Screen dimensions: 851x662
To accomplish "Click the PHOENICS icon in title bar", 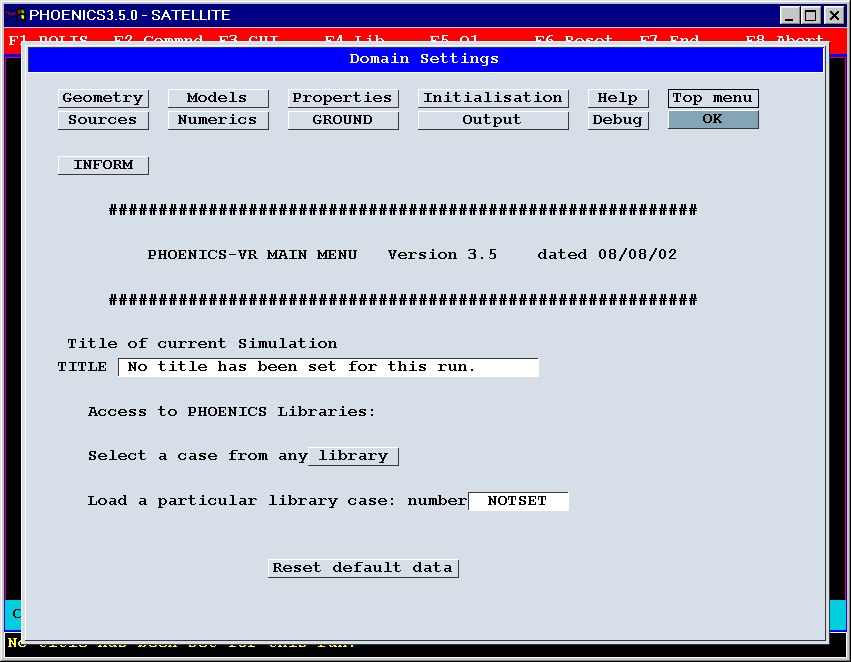I will coord(15,15).
